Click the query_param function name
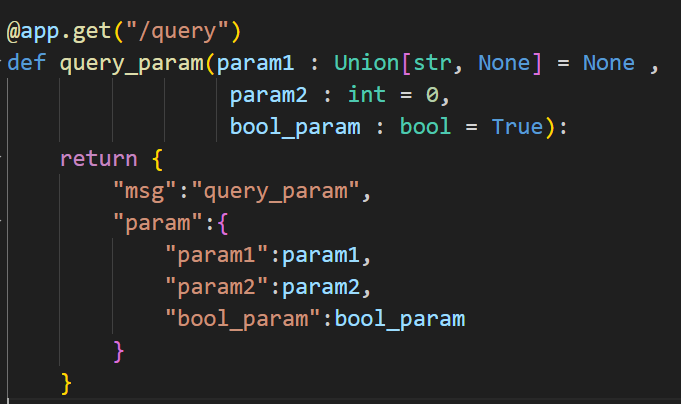Screen dimensions: 681x404 tap(132, 63)
